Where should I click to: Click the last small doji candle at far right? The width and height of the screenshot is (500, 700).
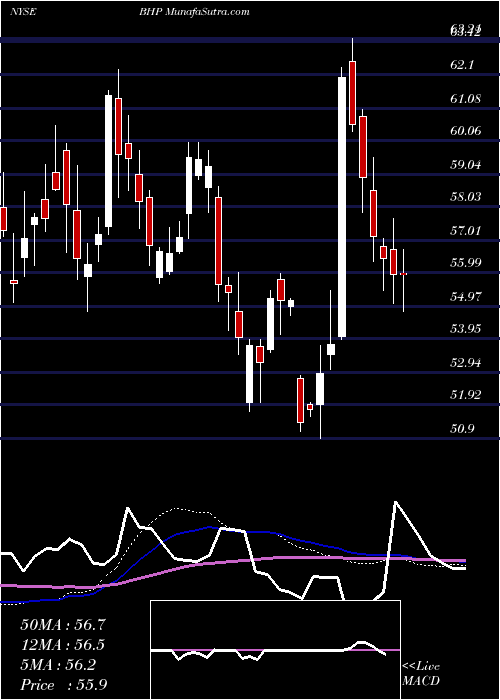coord(404,274)
